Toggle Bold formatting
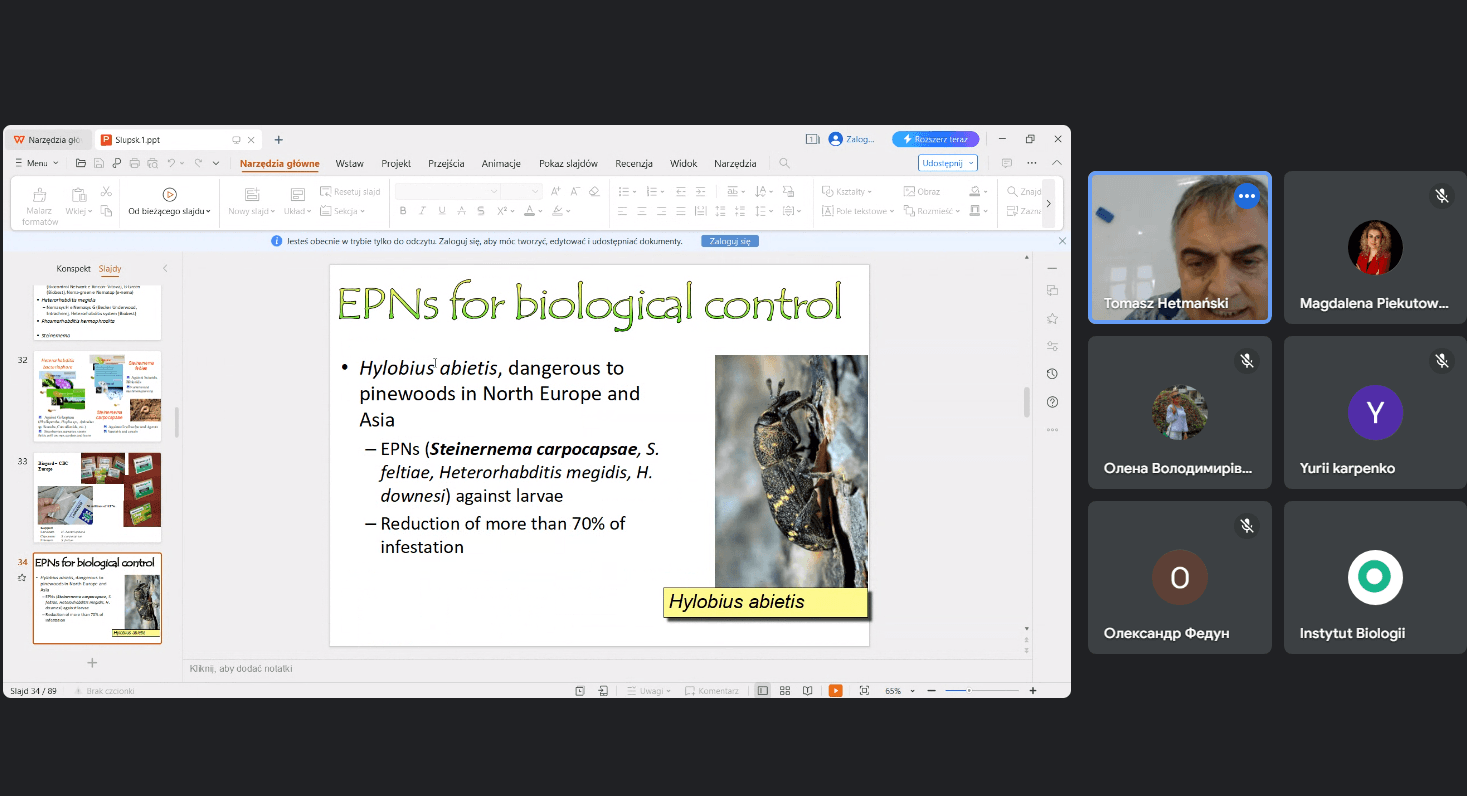Viewport: 1467px width, 796px height. pyautogui.click(x=403, y=211)
